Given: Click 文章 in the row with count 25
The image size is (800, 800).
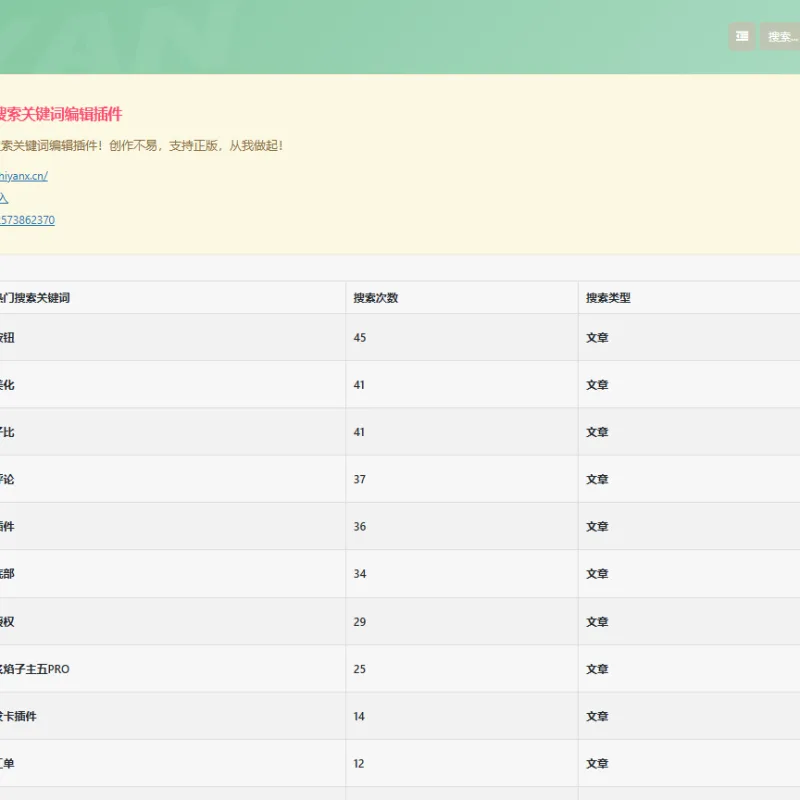Looking at the screenshot, I should [x=597, y=668].
